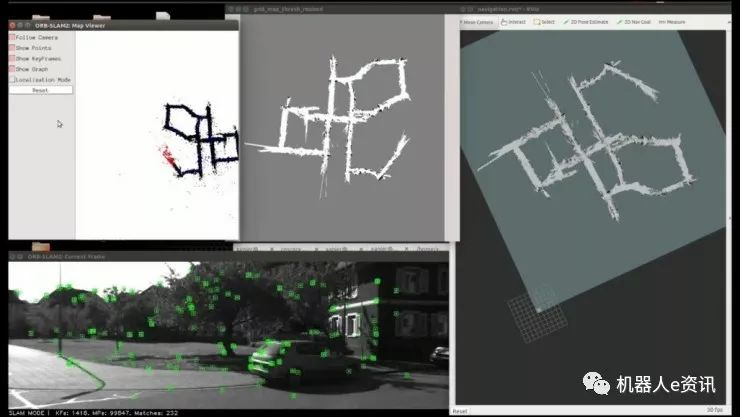Open the desktop folder icon above Current Frame
The image size is (740, 417).
pyautogui.click(x=41, y=247)
